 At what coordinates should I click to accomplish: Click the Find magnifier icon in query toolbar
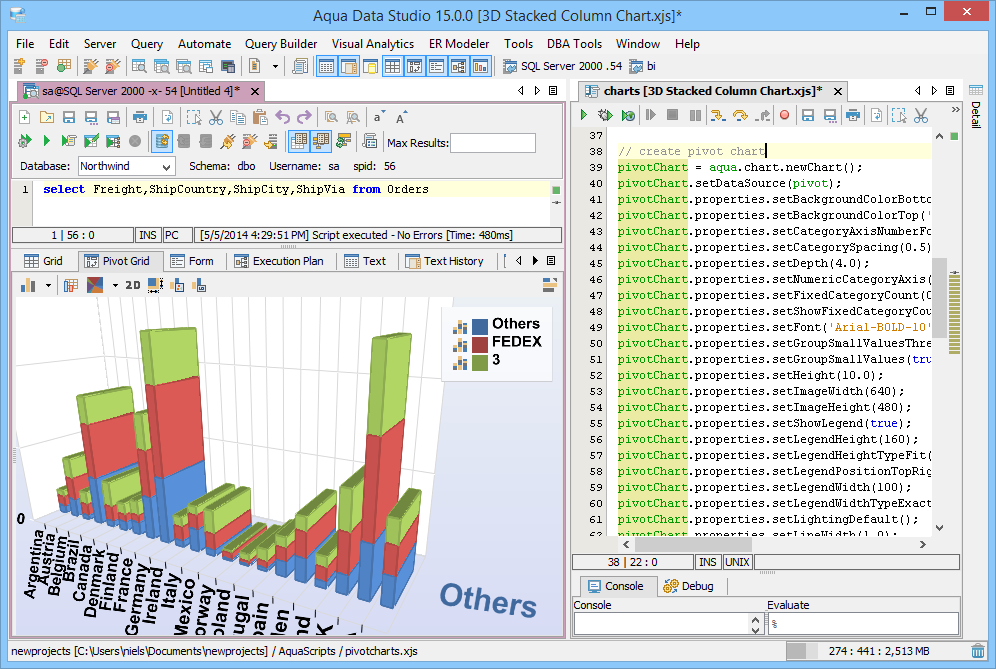331,117
